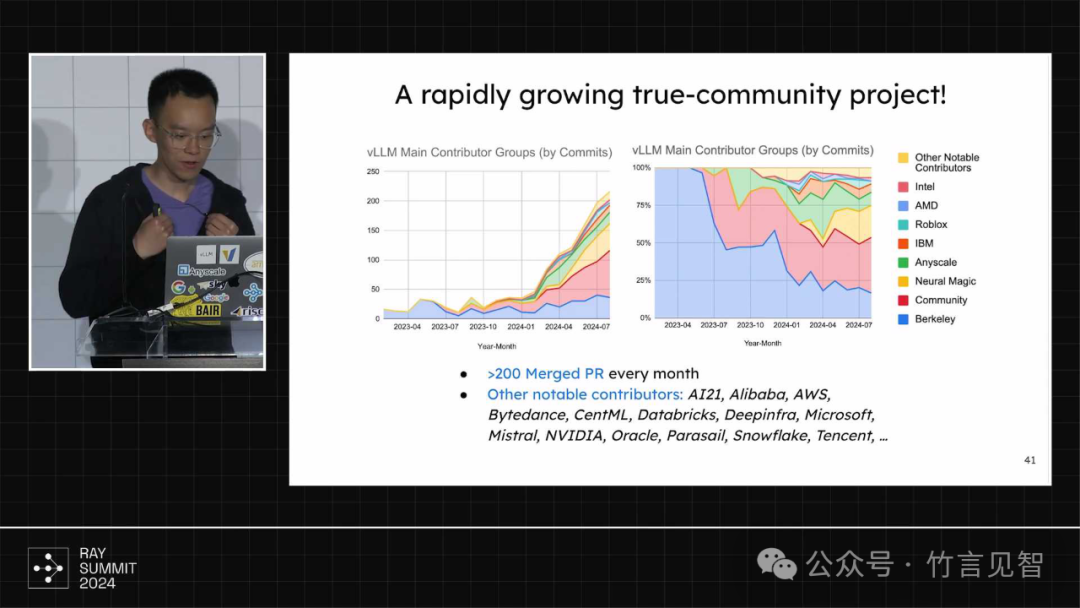Click the right percentage chart title
Screen dimensions: 1080x608
point(753,150)
